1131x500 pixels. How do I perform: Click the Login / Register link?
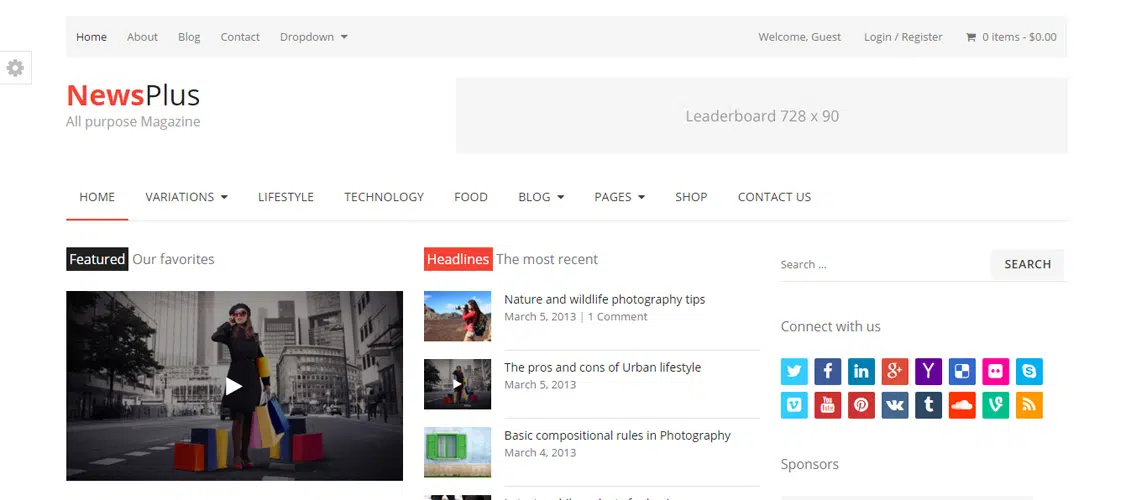pyautogui.click(x=903, y=37)
